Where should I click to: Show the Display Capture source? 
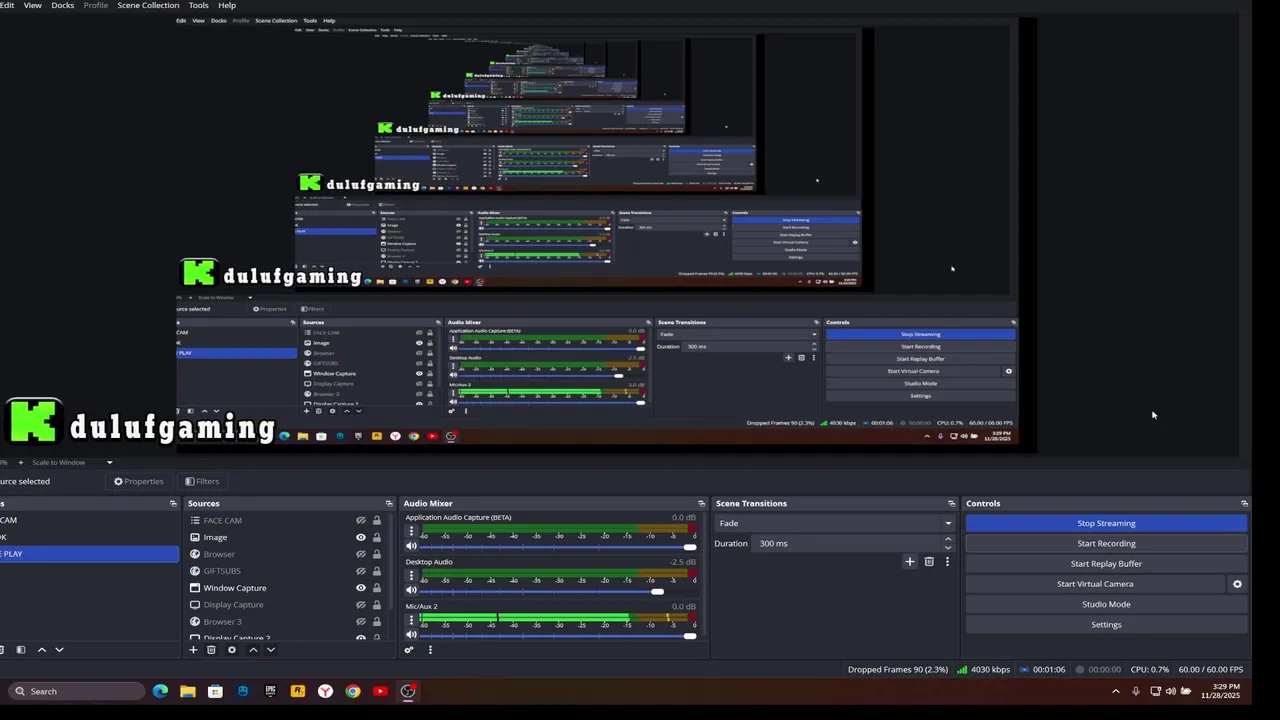click(x=361, y=605)
